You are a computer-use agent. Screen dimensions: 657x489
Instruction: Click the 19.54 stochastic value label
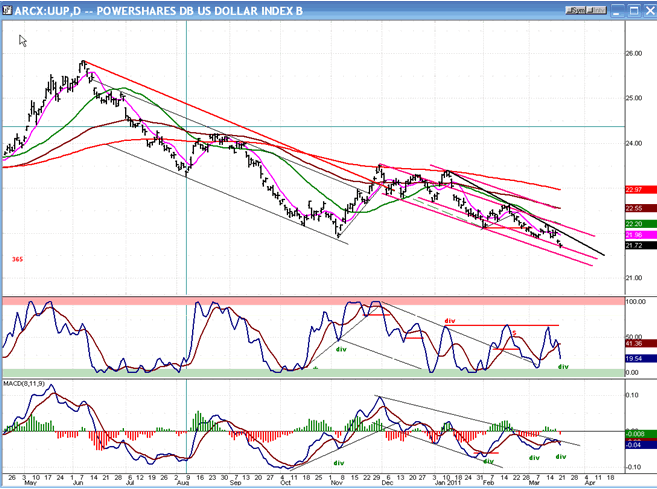pyautogui.click(x=641, y=359)
